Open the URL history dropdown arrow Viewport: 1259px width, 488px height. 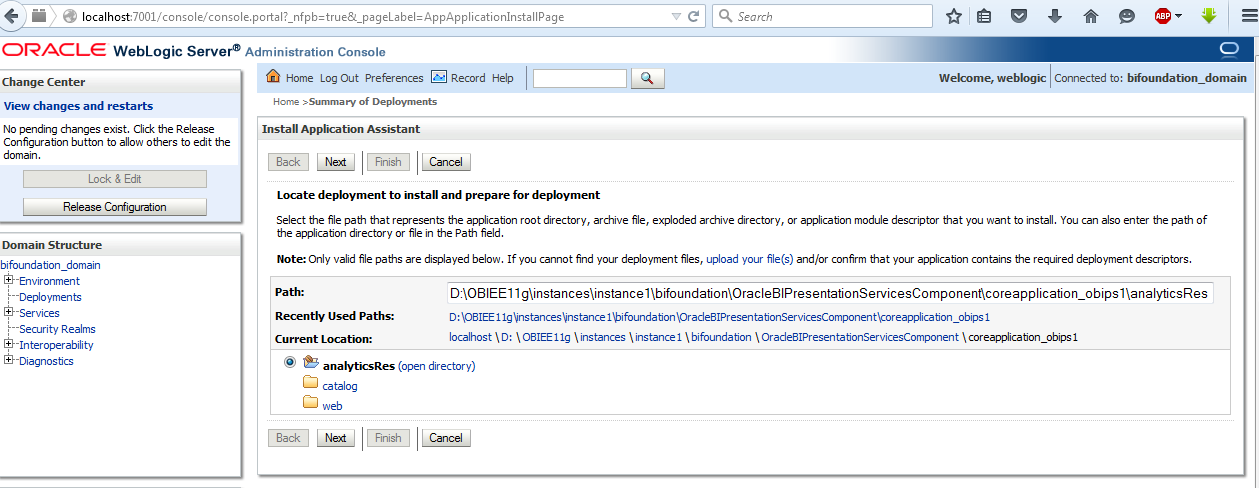(x=677, y=16)
